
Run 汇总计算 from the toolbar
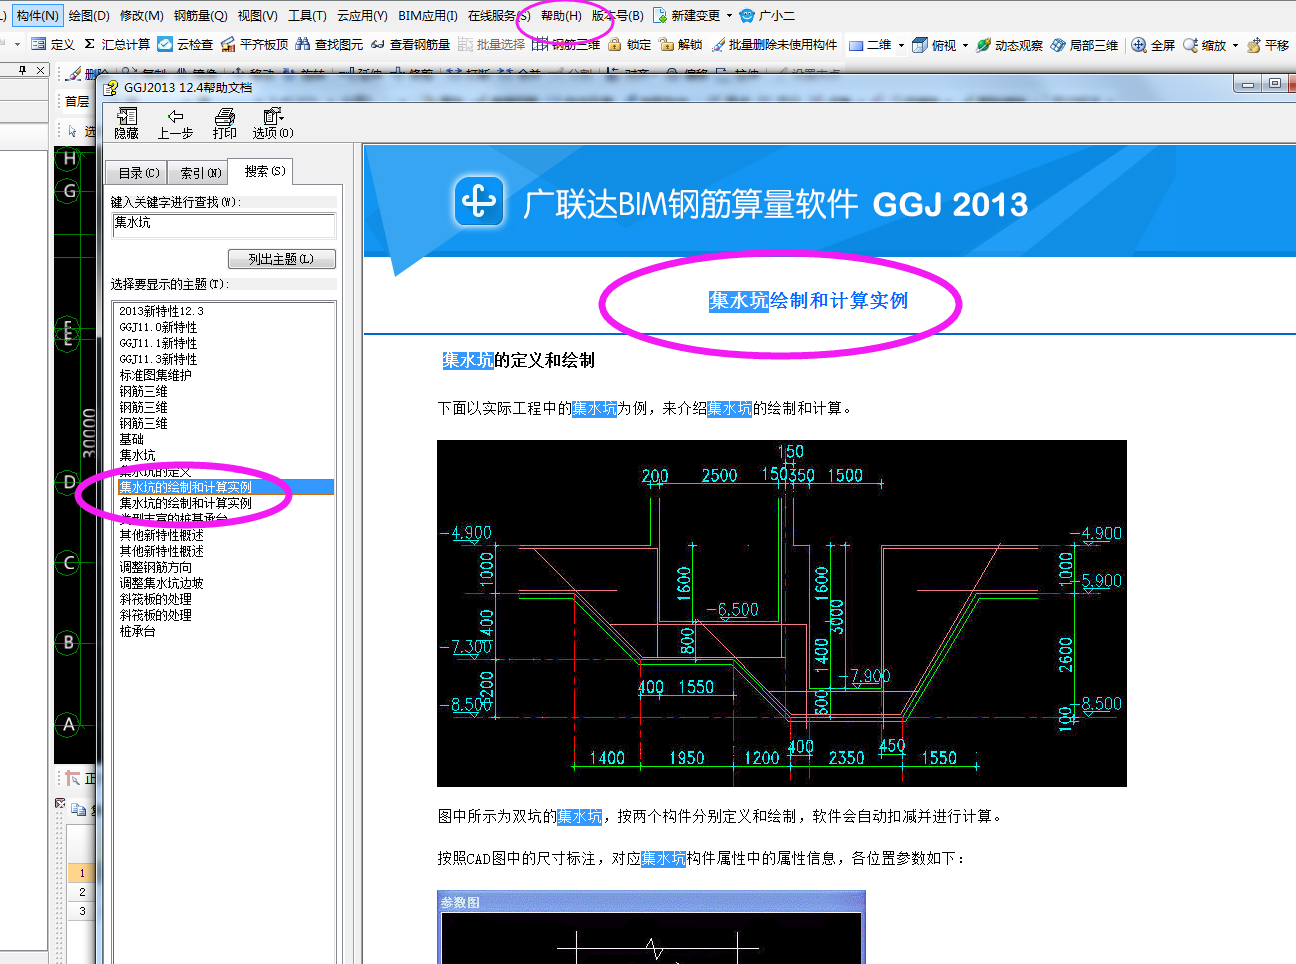116,45
